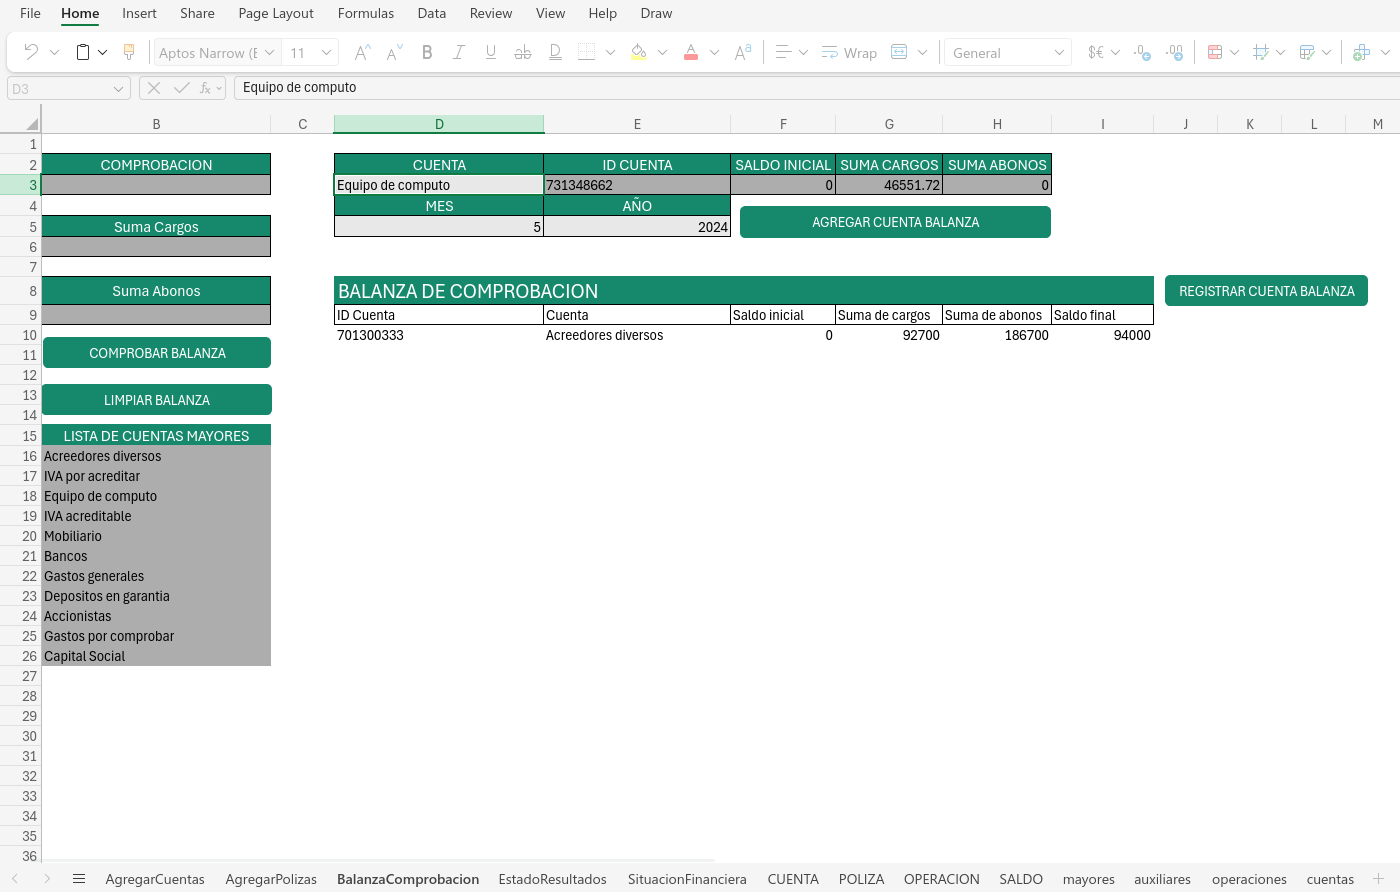1400x892 pixels.
Task: Click the Paste clipboard icon
Action: click(84, 52)
